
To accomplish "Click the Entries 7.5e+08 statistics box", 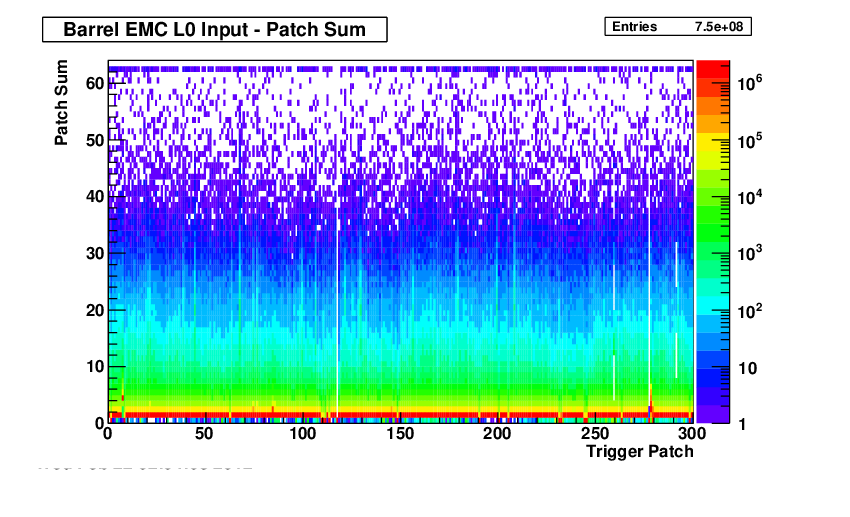I will 678,27.
